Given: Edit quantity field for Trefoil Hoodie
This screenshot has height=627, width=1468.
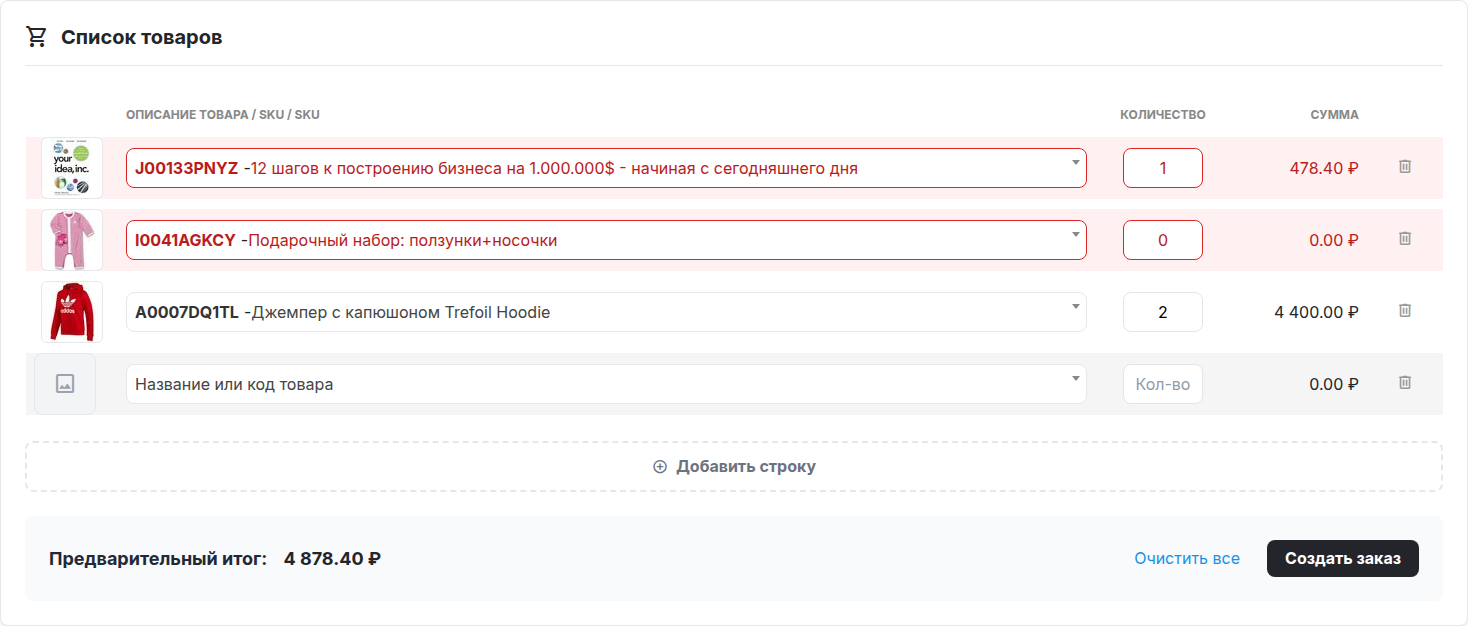Looking at the screenshot, I should point(1163,312).
